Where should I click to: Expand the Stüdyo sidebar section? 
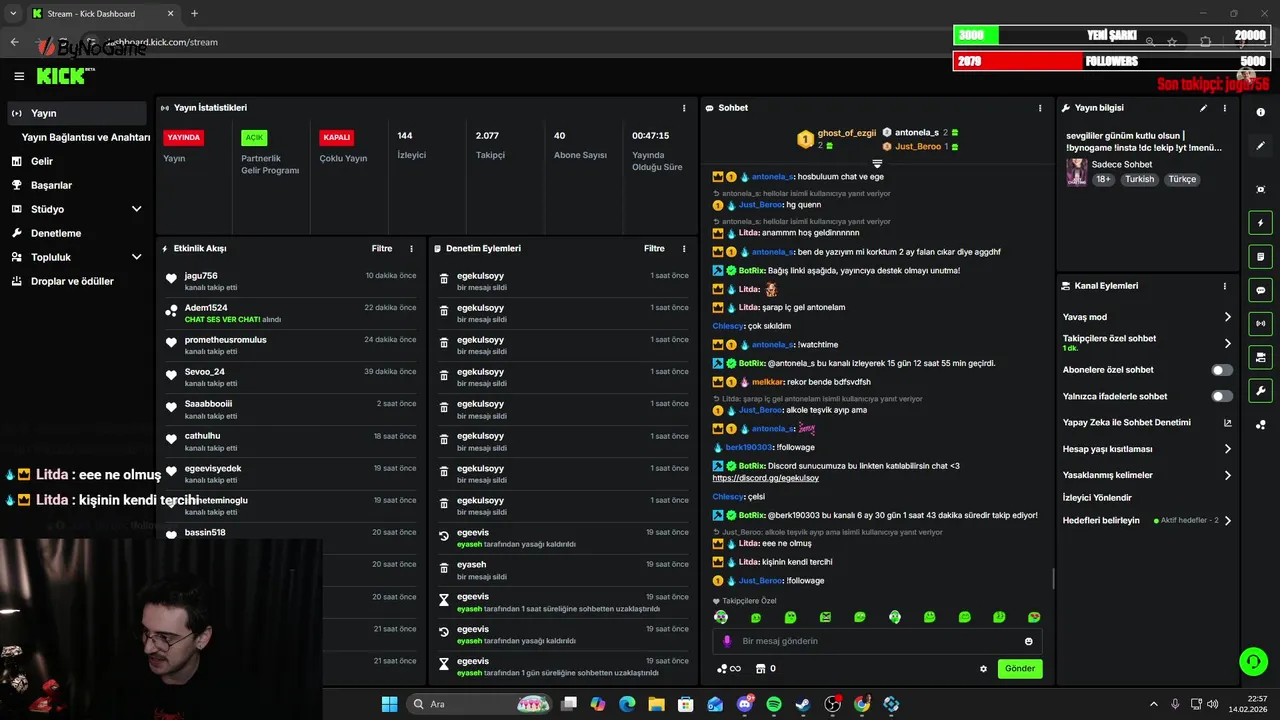click(x=137, y=209)
